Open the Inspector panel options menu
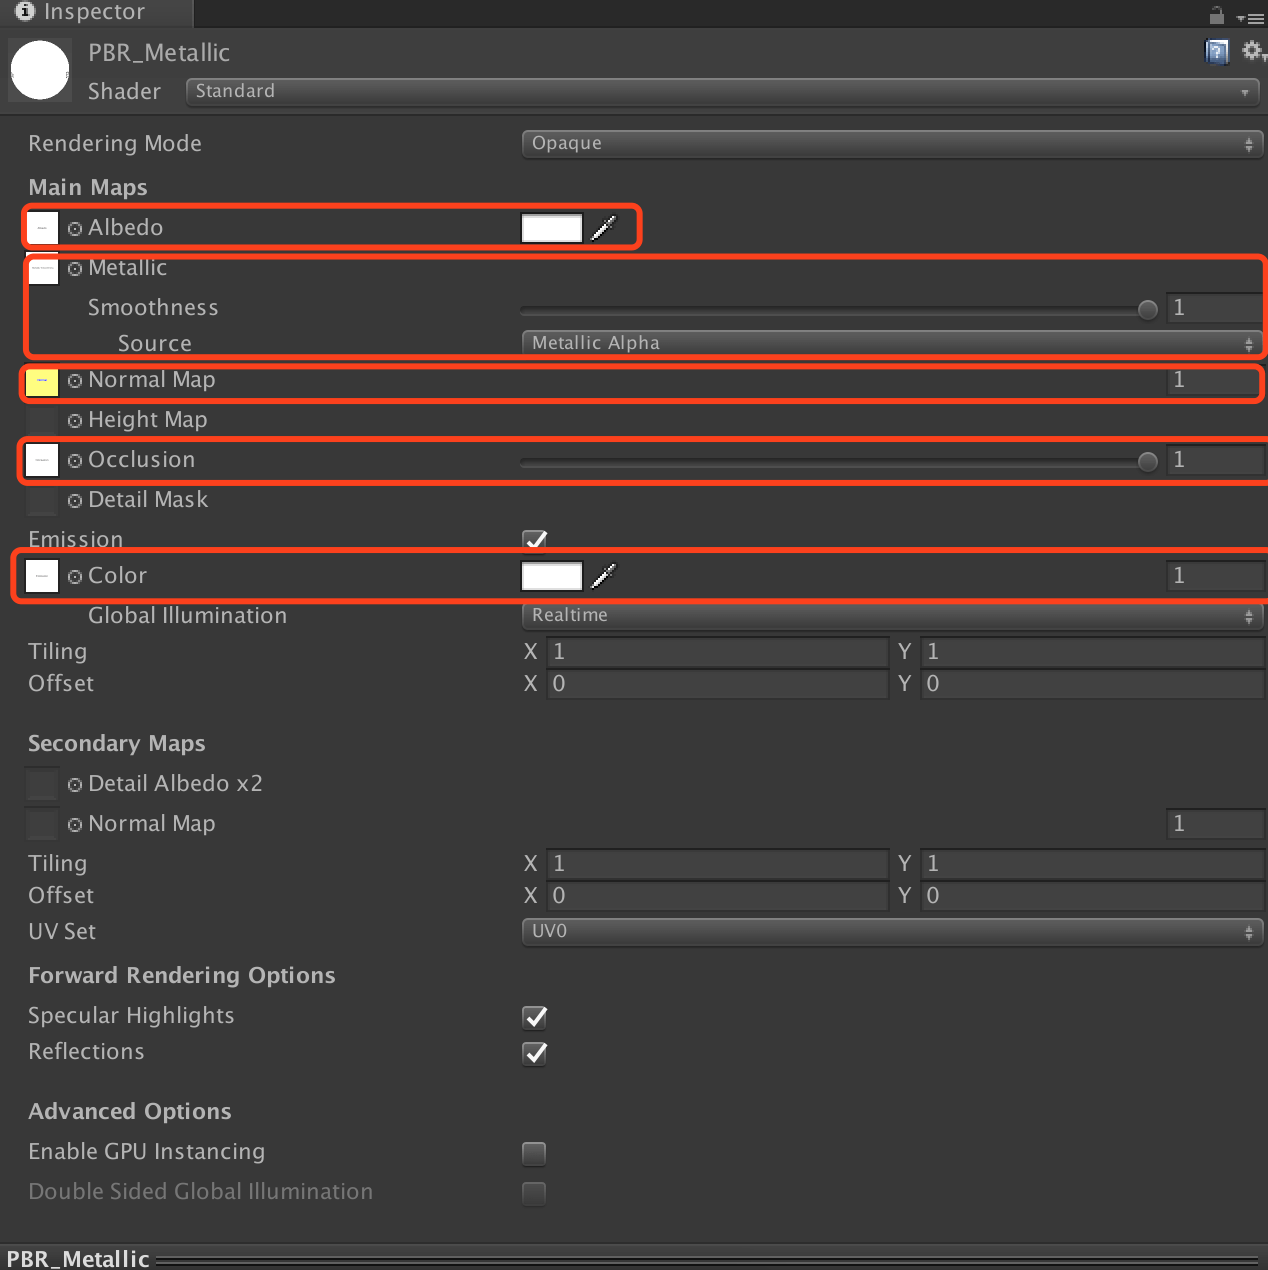The width and height of the screenshot is (1268, 1270). point(1250,17)
